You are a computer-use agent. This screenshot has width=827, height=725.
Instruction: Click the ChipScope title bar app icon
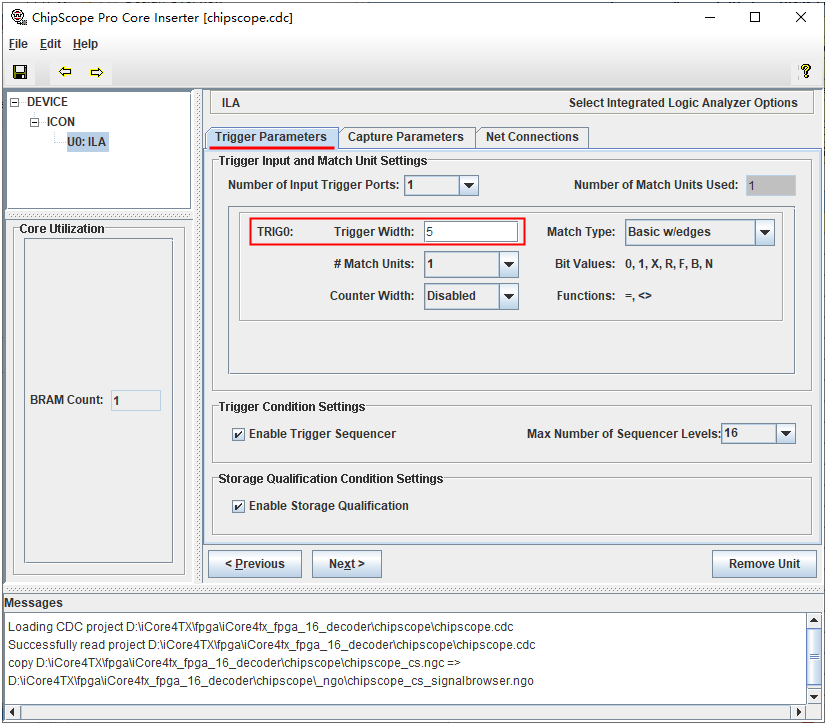(x=17, y=17)
